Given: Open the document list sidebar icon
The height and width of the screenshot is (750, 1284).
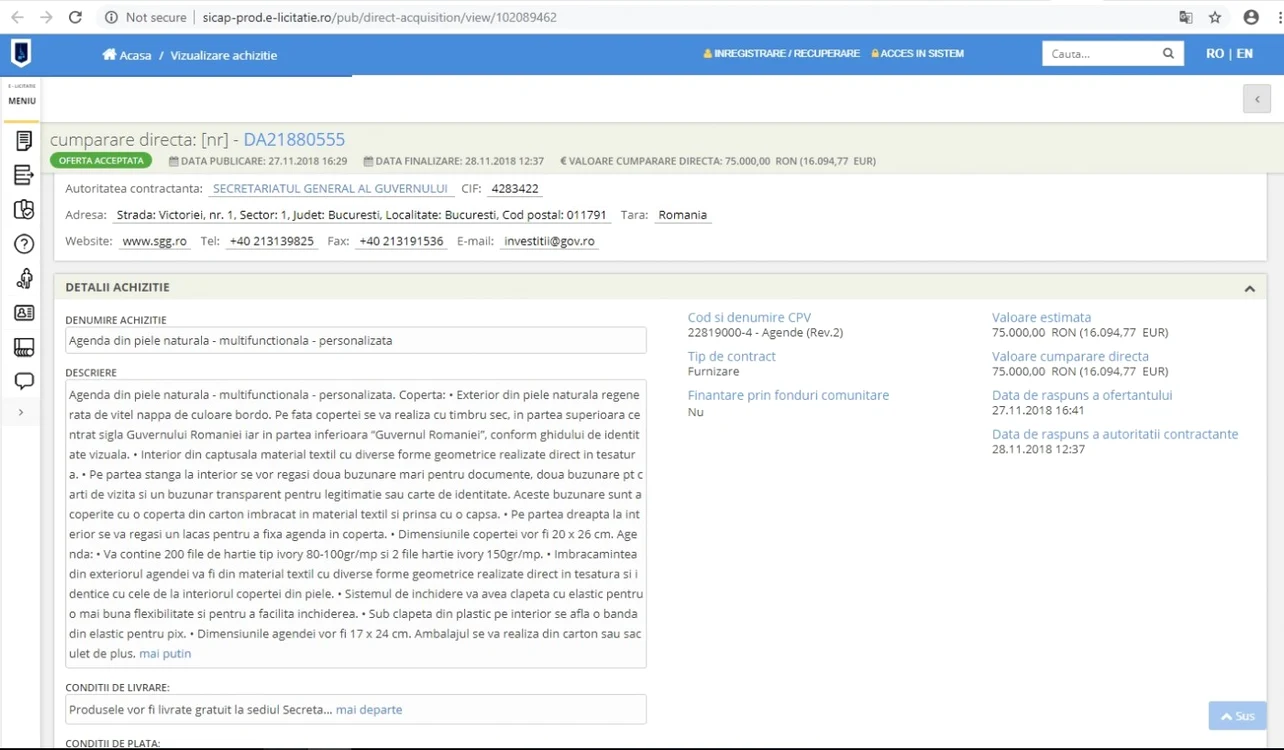Looking at the screenshot, I should 24,141.
